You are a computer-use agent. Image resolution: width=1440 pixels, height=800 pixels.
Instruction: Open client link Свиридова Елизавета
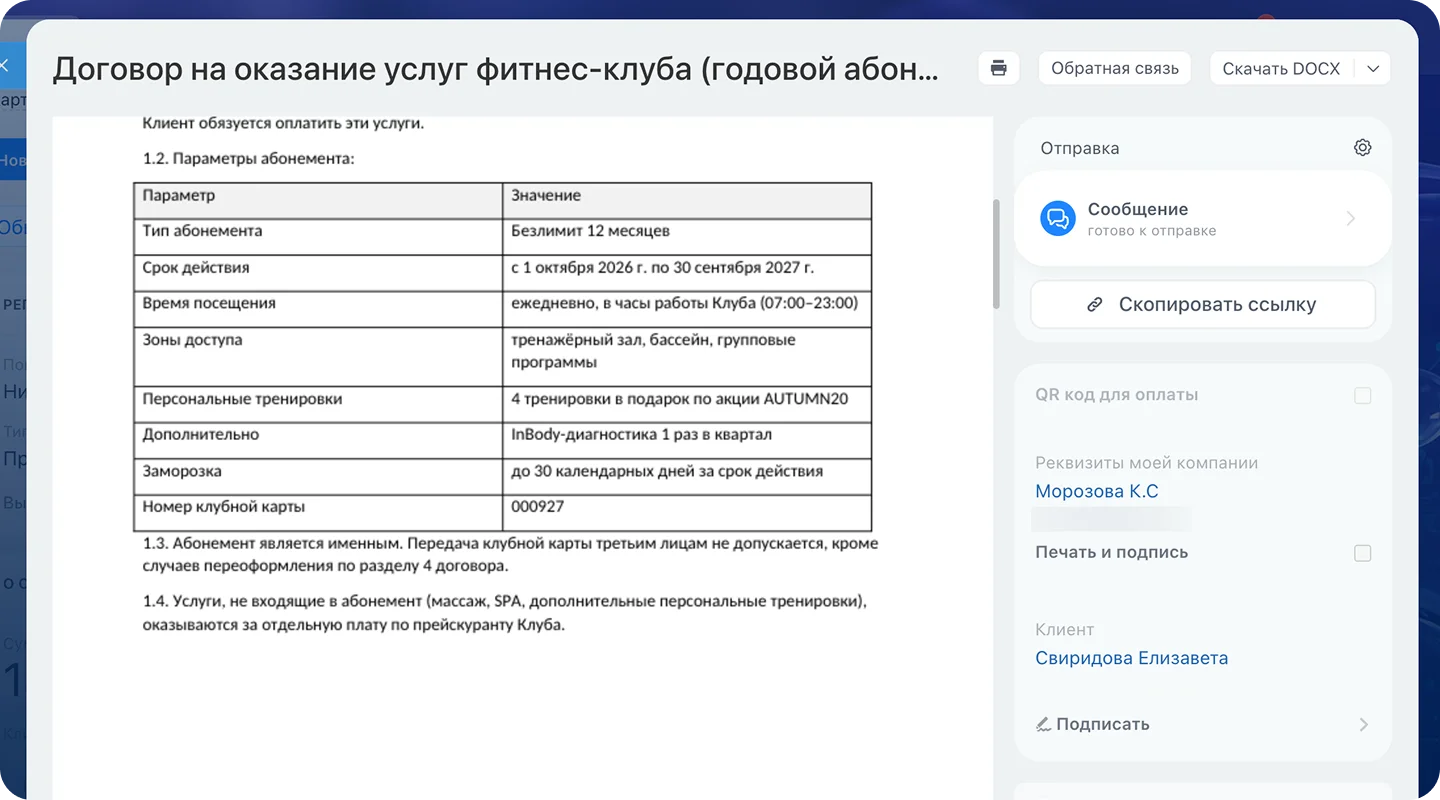point(1131,658)
